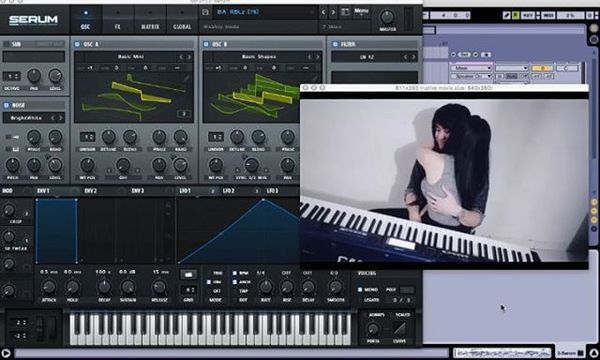Click the MASTER volume knob
600x360 pixels.
click(387, 17)
